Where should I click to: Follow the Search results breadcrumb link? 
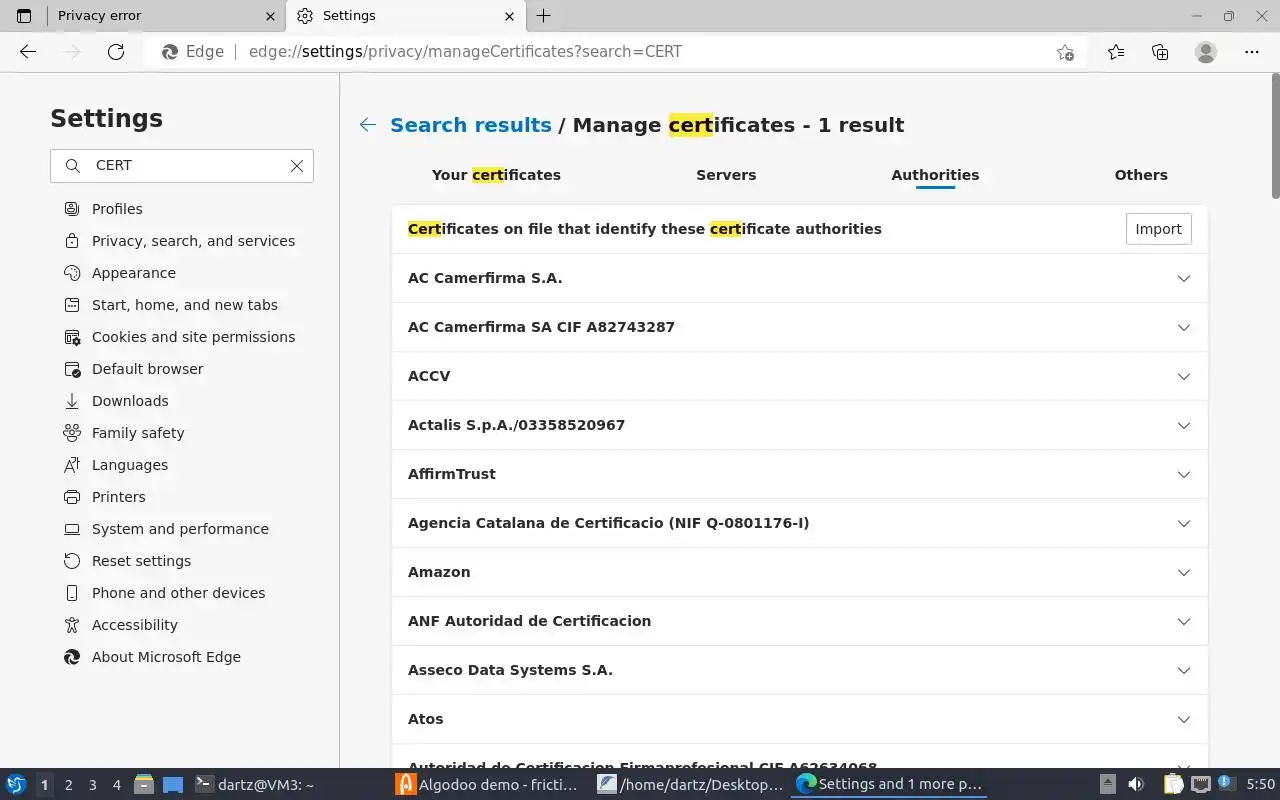[x=471, y=125]
